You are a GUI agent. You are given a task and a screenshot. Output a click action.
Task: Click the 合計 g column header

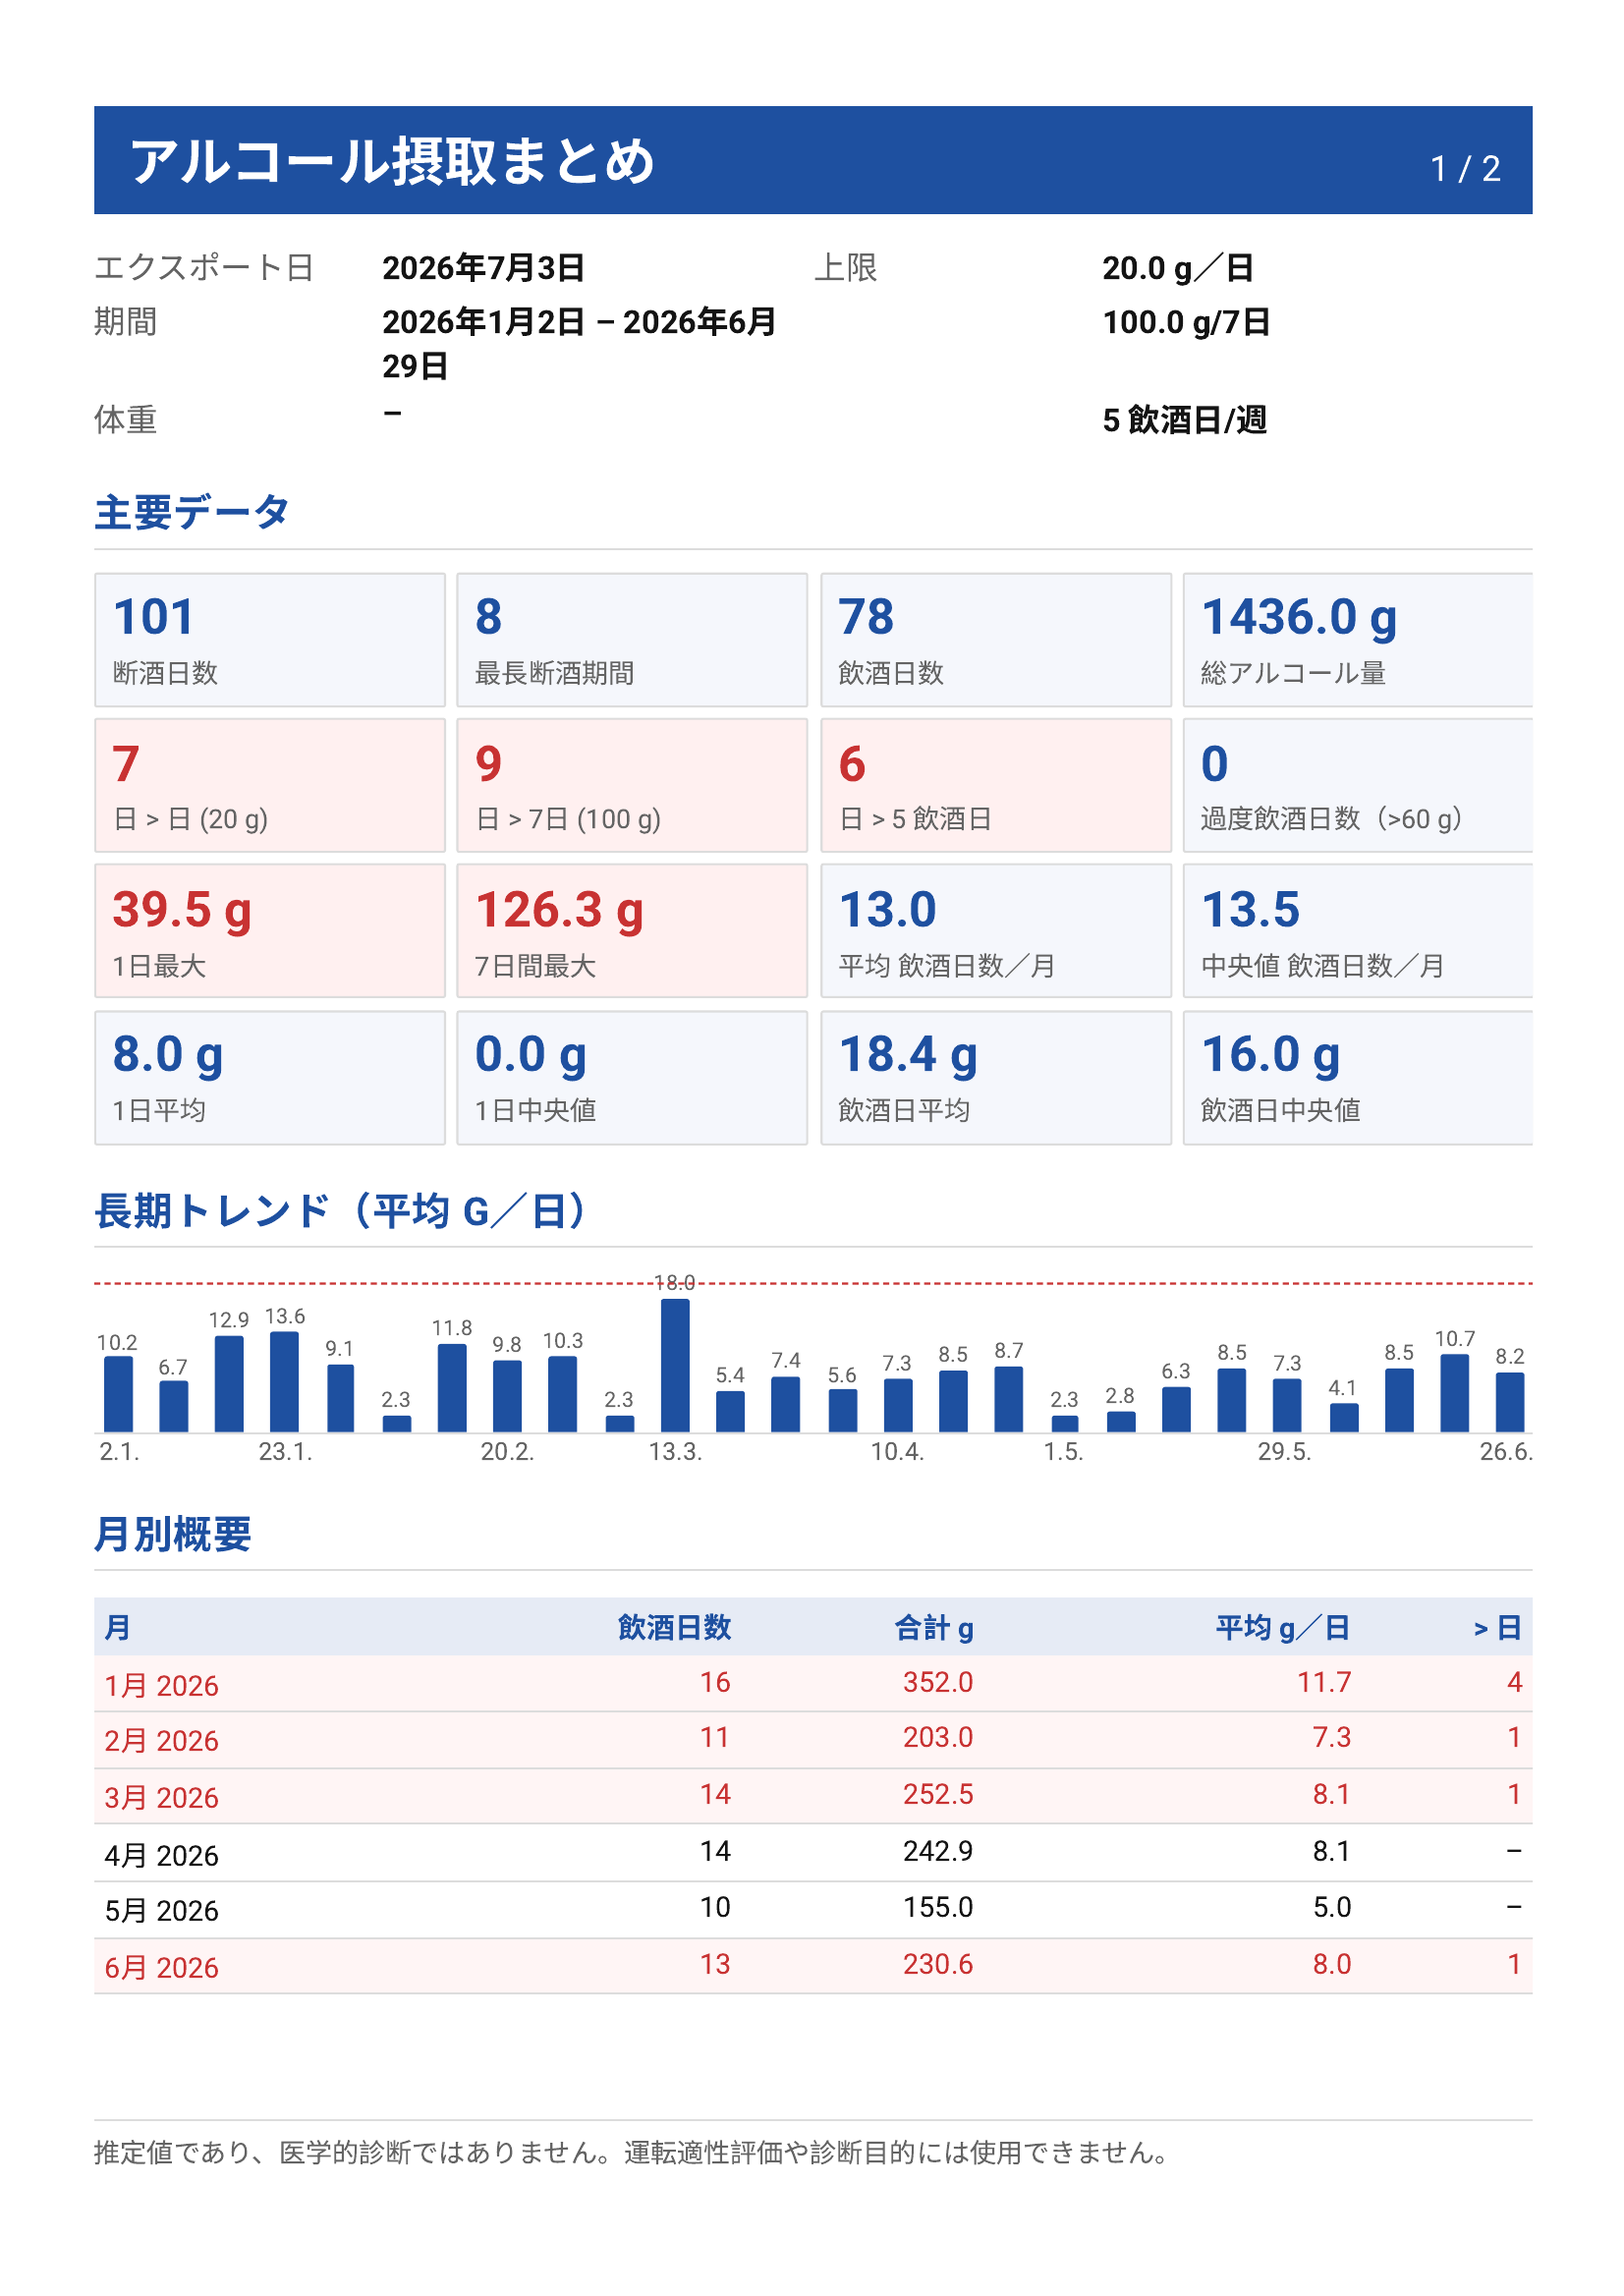pyautogui.click(x=934, y=1627)
